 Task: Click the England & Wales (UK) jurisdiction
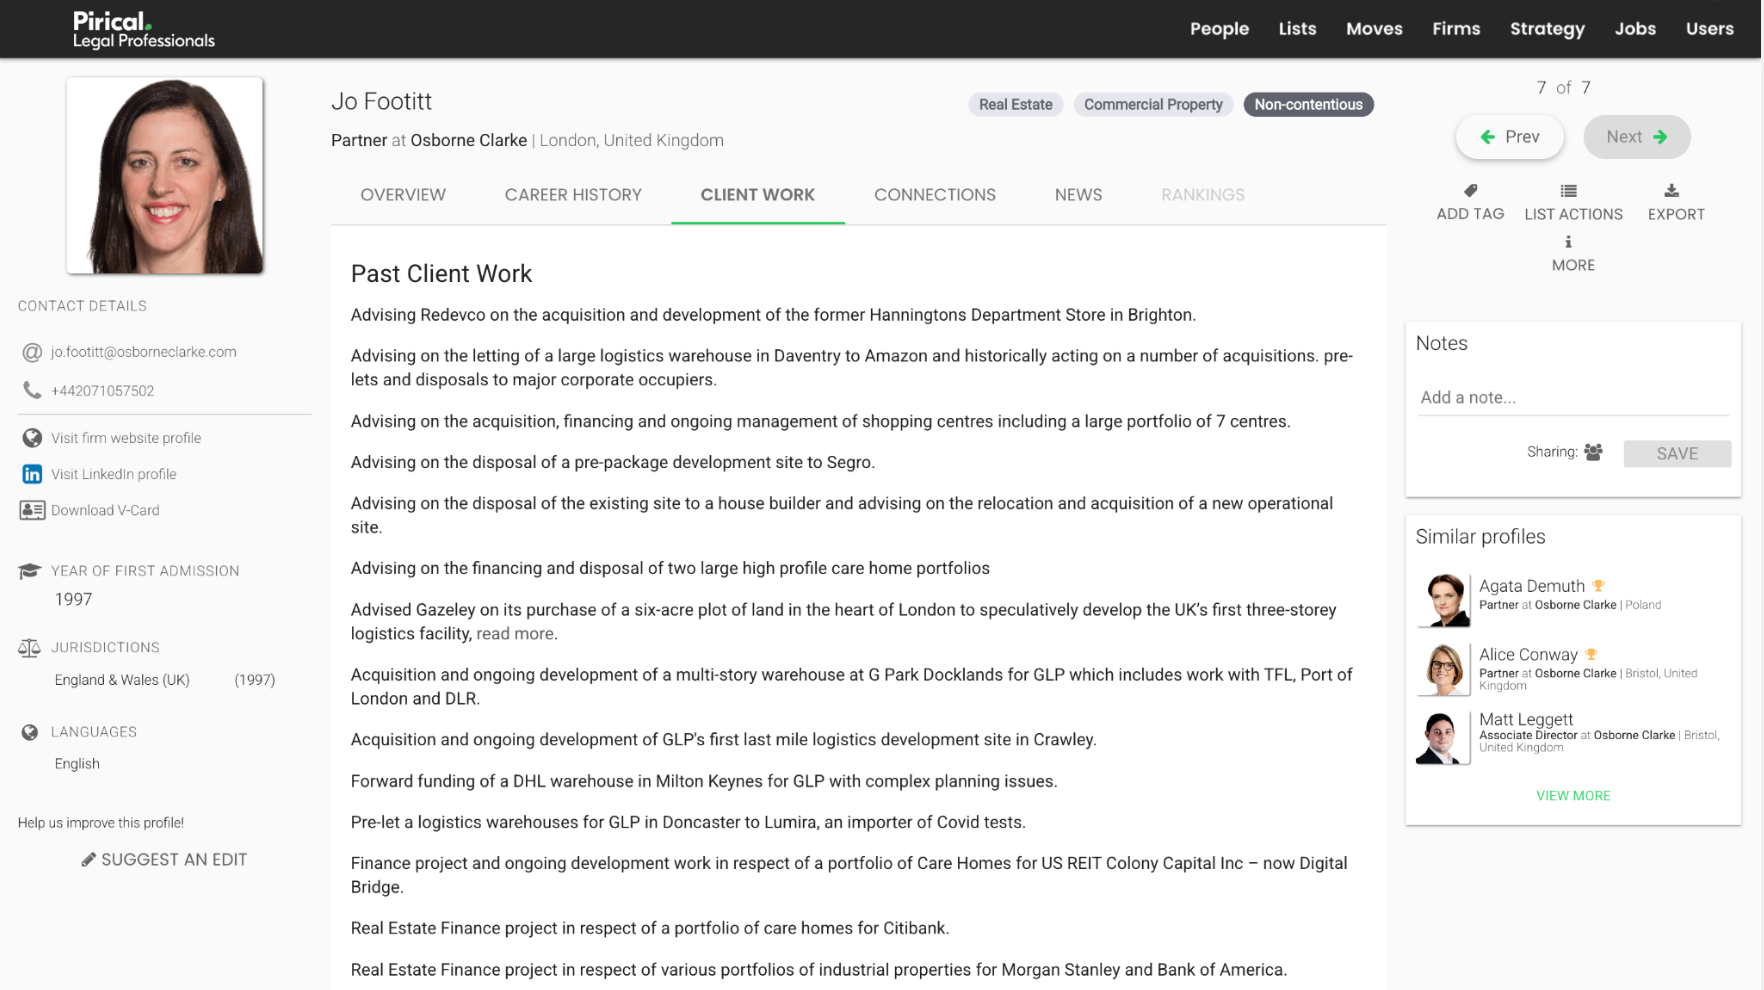pos(122,680)
